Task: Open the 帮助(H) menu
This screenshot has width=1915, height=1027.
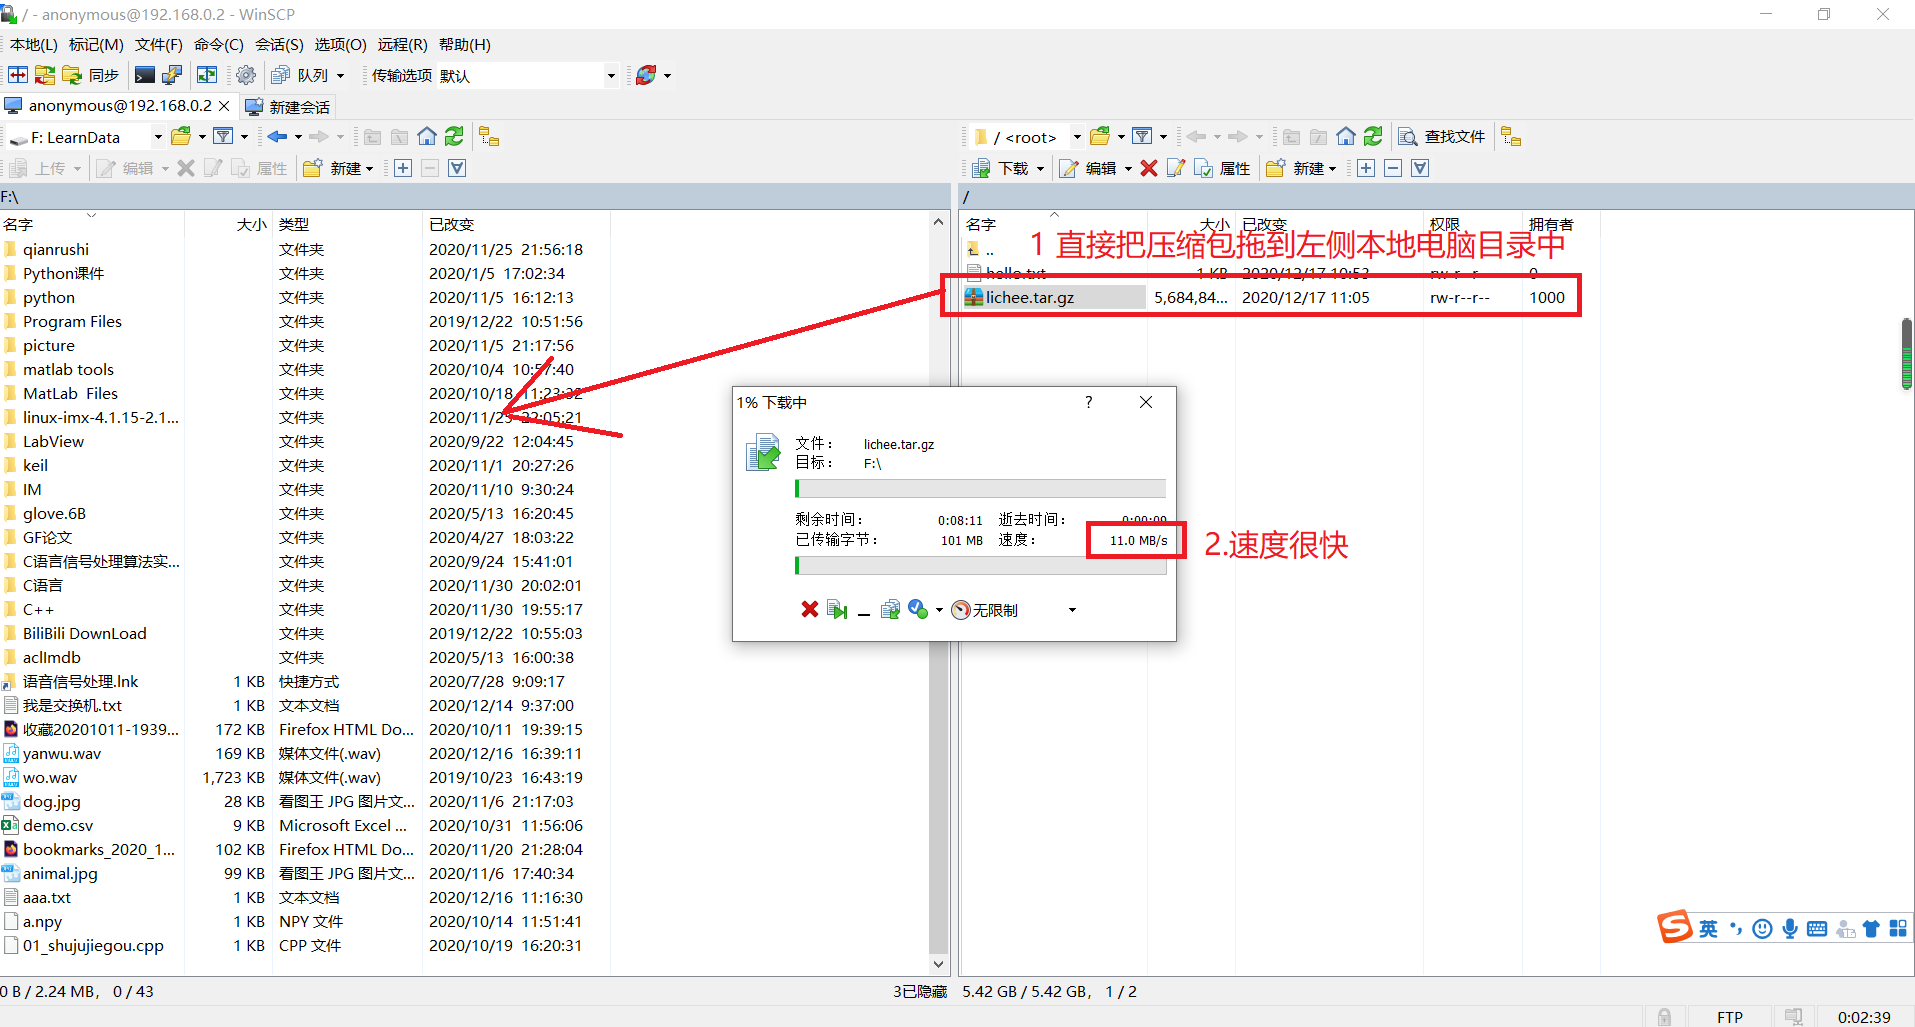Action: pos(465,44)
